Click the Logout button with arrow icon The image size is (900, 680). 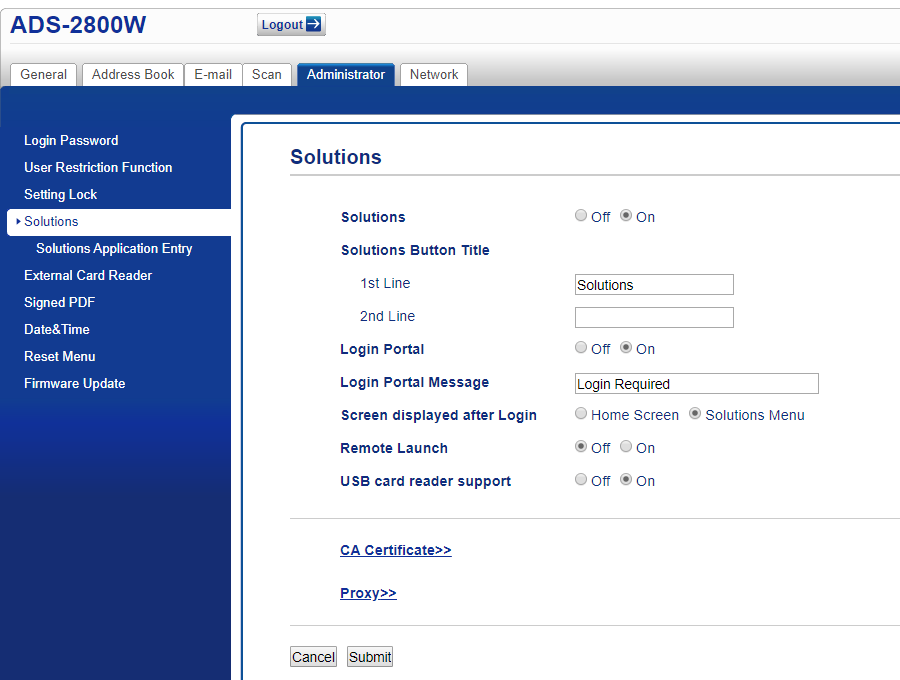tap(291, 24)
